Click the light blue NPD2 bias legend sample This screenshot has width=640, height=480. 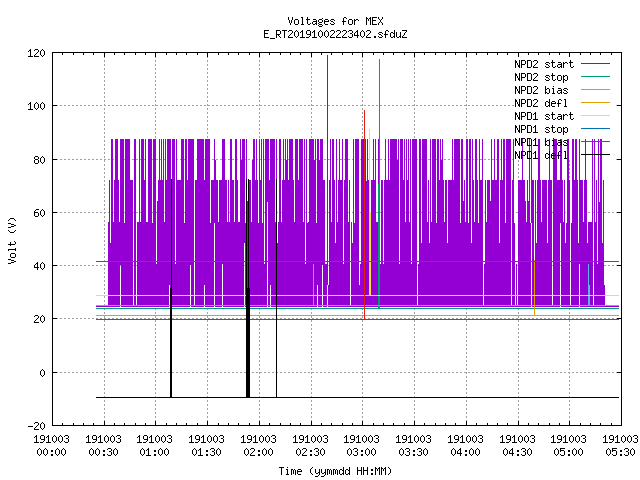point(596,90)
